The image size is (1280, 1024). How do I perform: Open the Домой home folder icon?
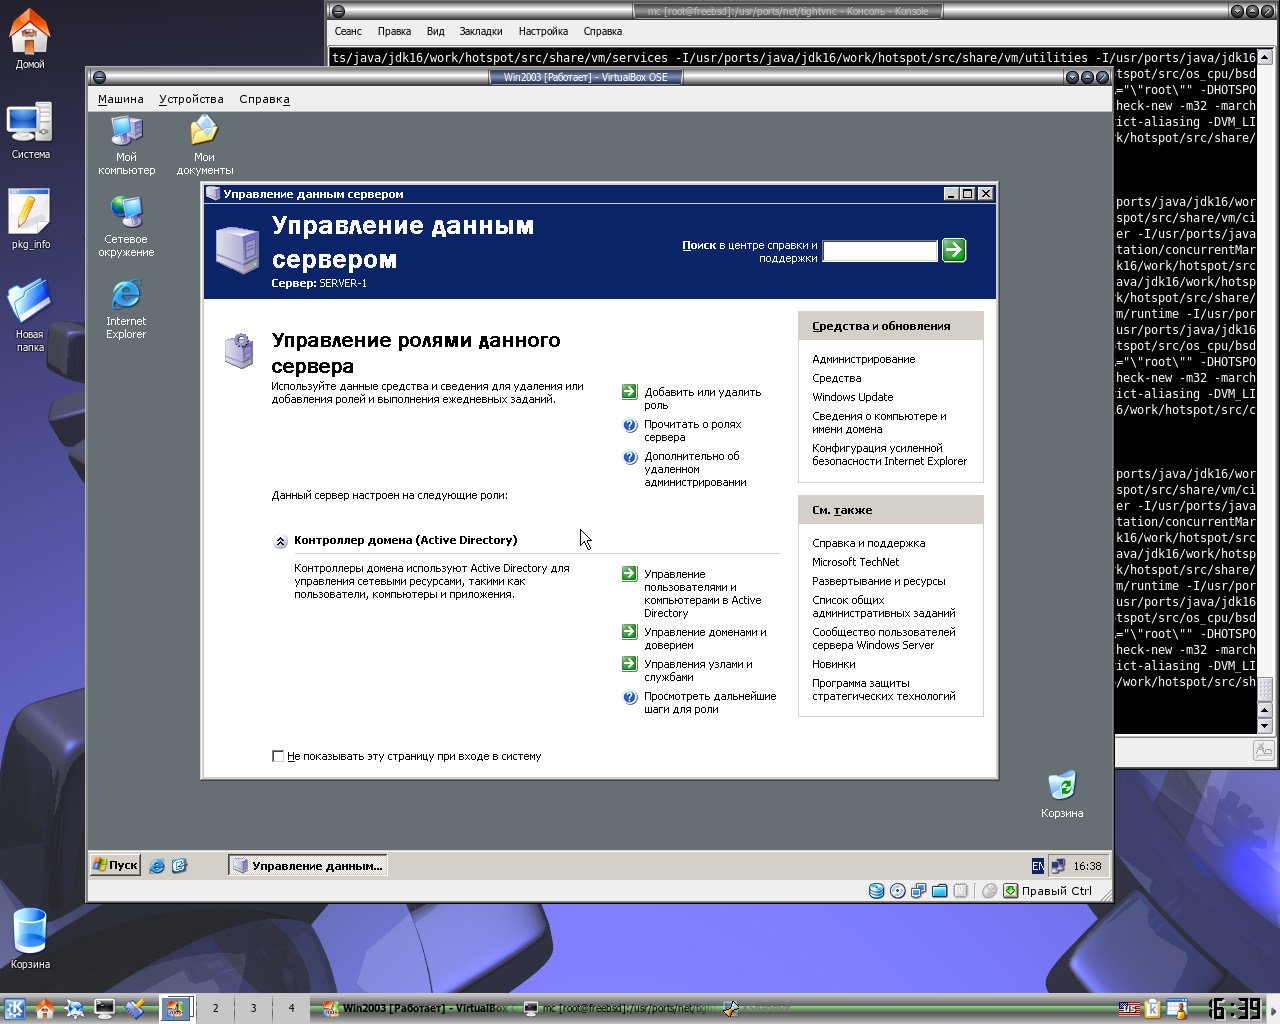pyautogui.click(x=29, y=32)
